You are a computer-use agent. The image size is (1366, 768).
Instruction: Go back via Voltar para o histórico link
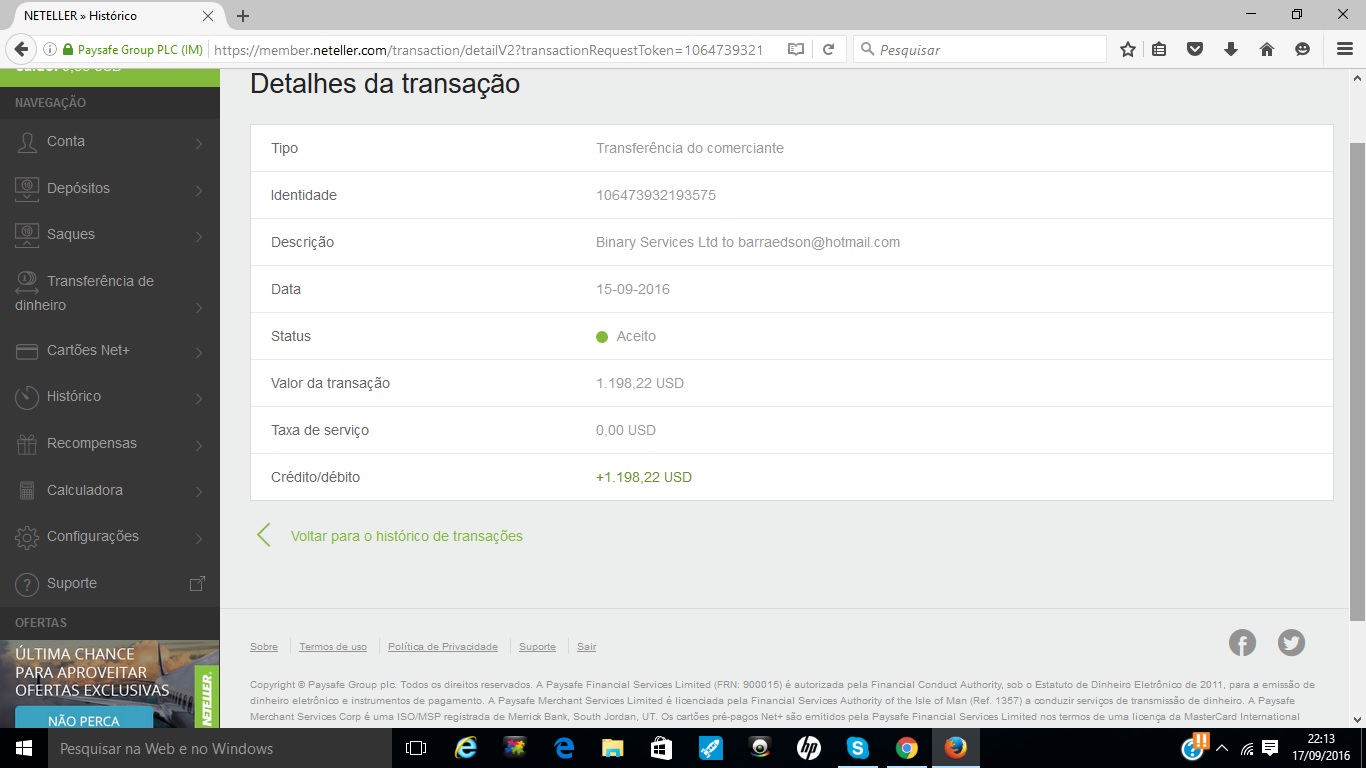tap(406, 536)
